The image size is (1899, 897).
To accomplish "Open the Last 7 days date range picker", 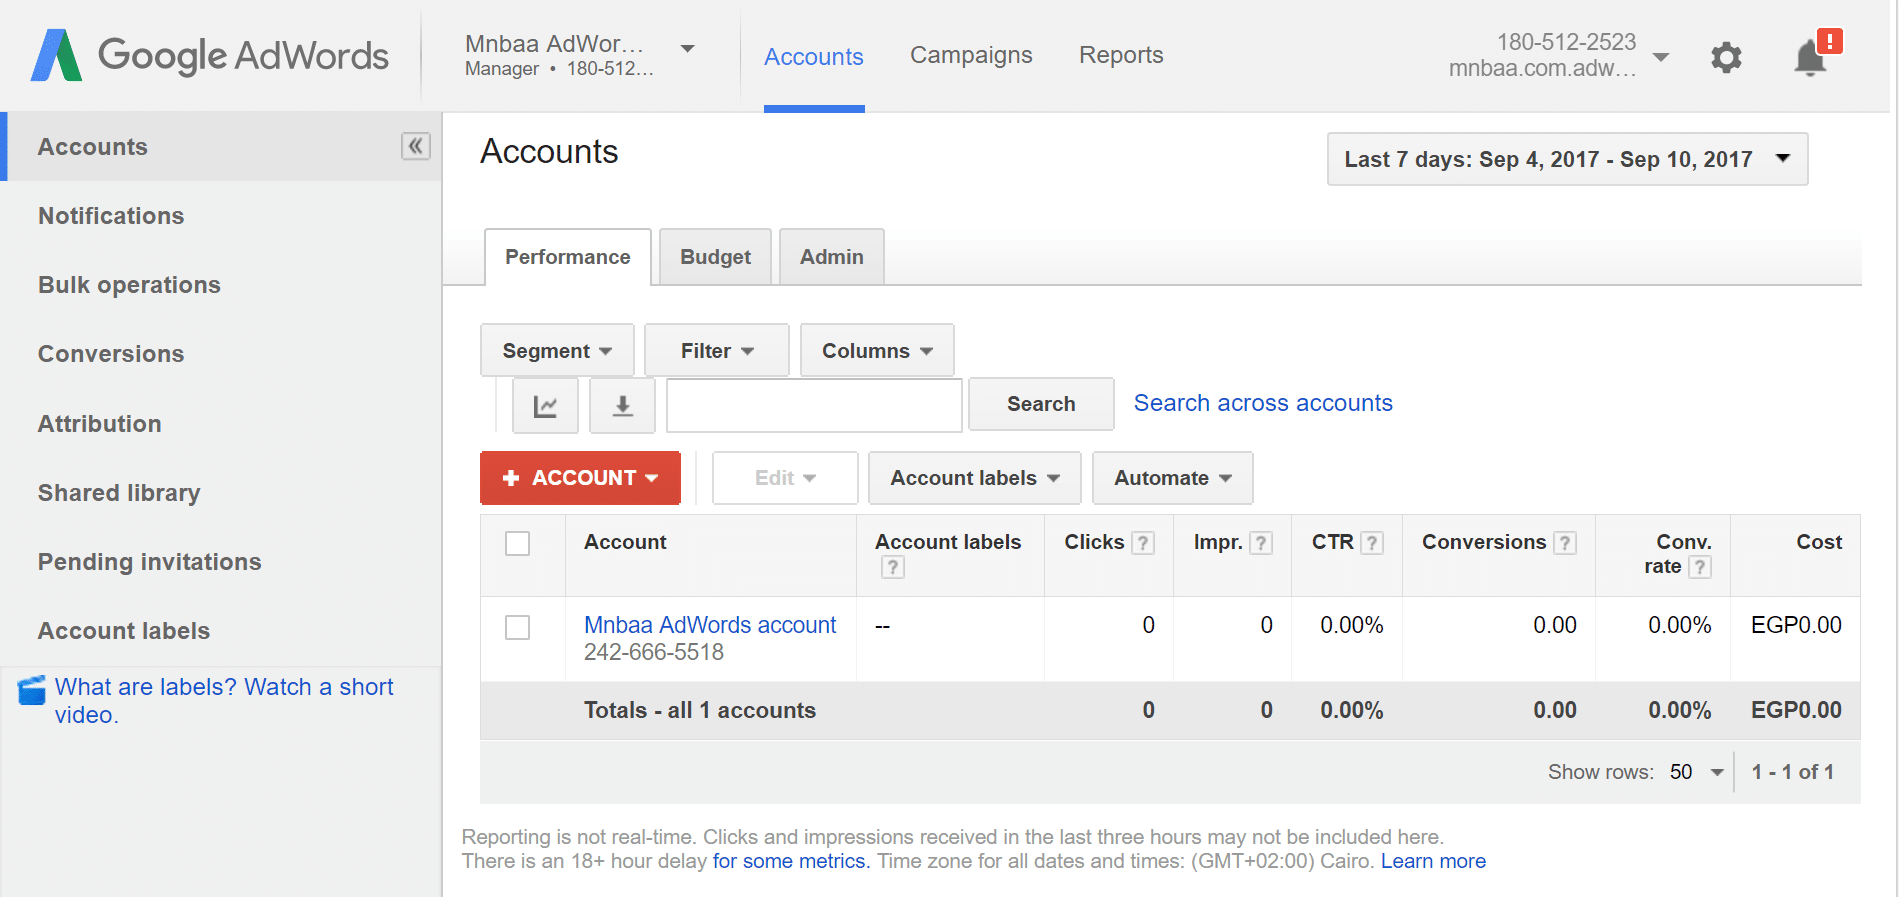I will pyautogui.click(x=1567, y=159).
